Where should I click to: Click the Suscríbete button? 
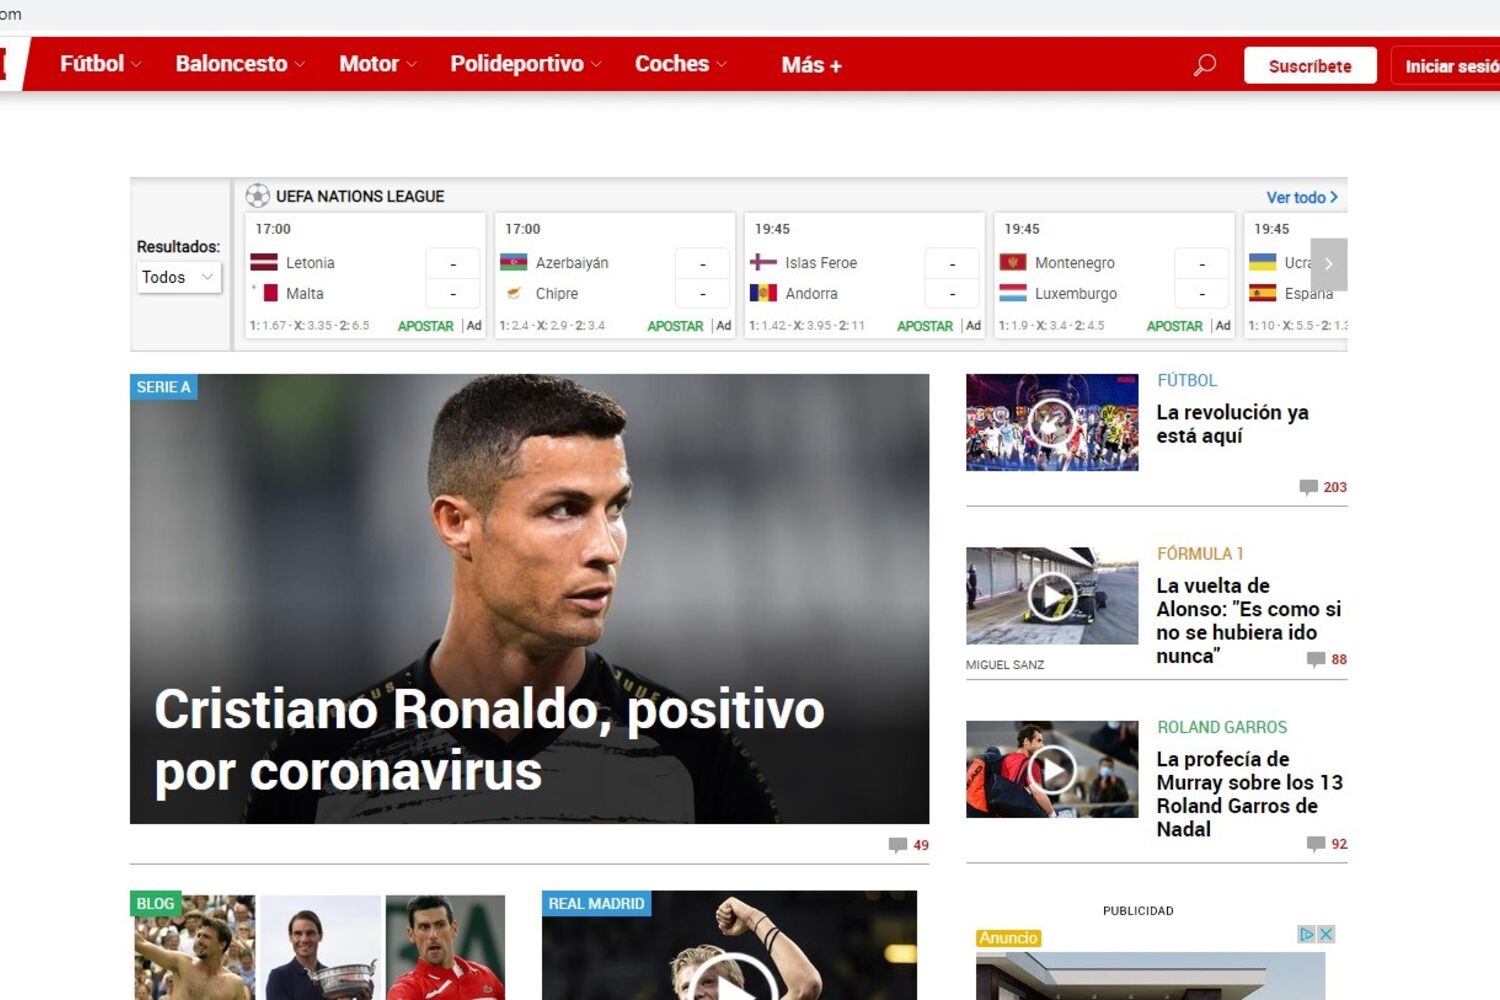[1310, 66]
